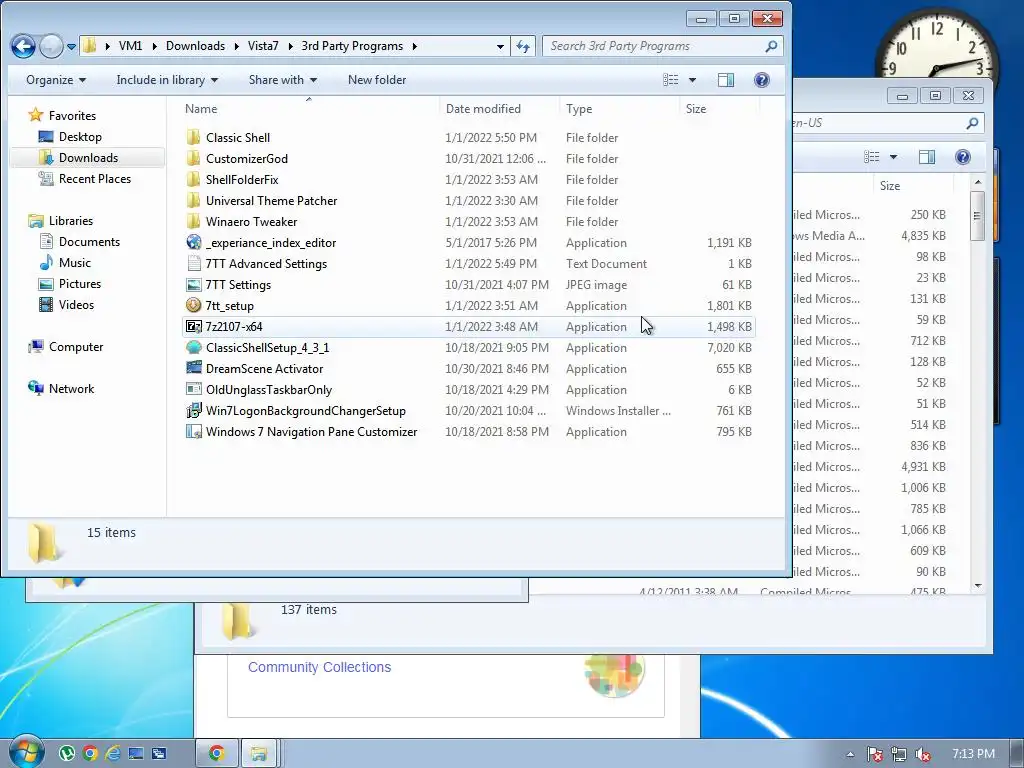Open the recent pages dropdown arrow
The height and width of the screenshot is (768, 1024).
coord(71,46)
